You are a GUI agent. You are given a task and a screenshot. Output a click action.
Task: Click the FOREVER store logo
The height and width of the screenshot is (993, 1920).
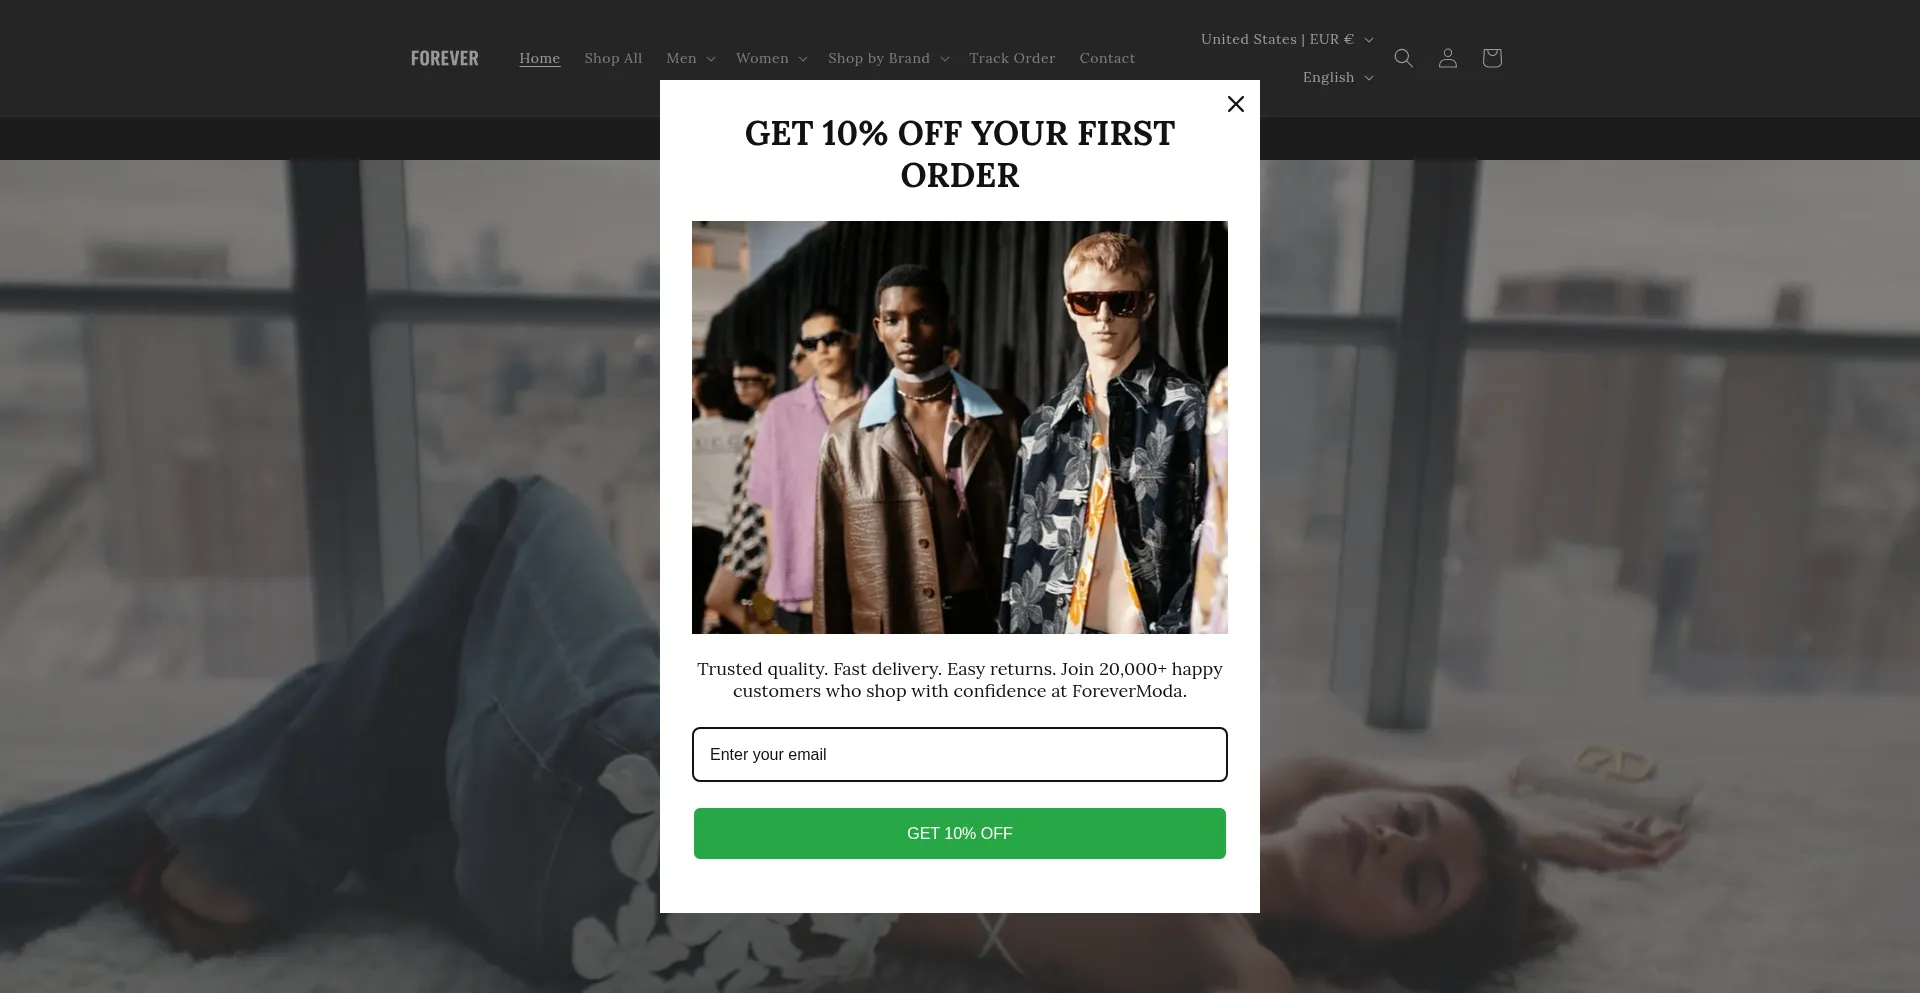point(445,58)
